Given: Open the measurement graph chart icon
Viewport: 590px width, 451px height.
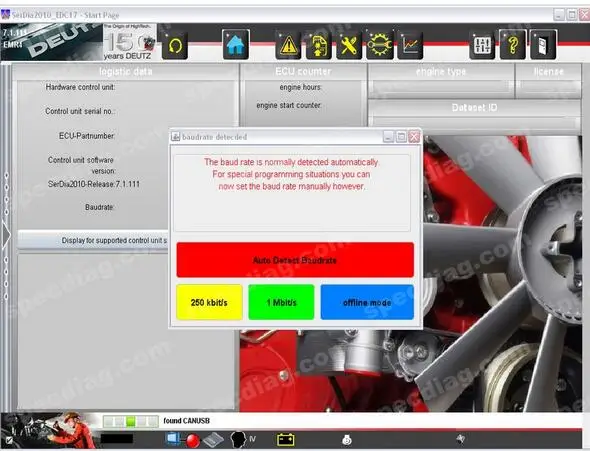Looking at the screenshot, I should [410, 45].
